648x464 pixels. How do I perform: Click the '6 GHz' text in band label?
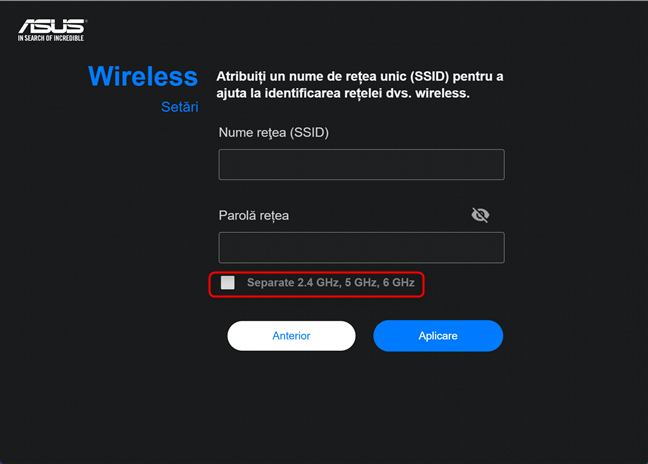click(399, 283)
